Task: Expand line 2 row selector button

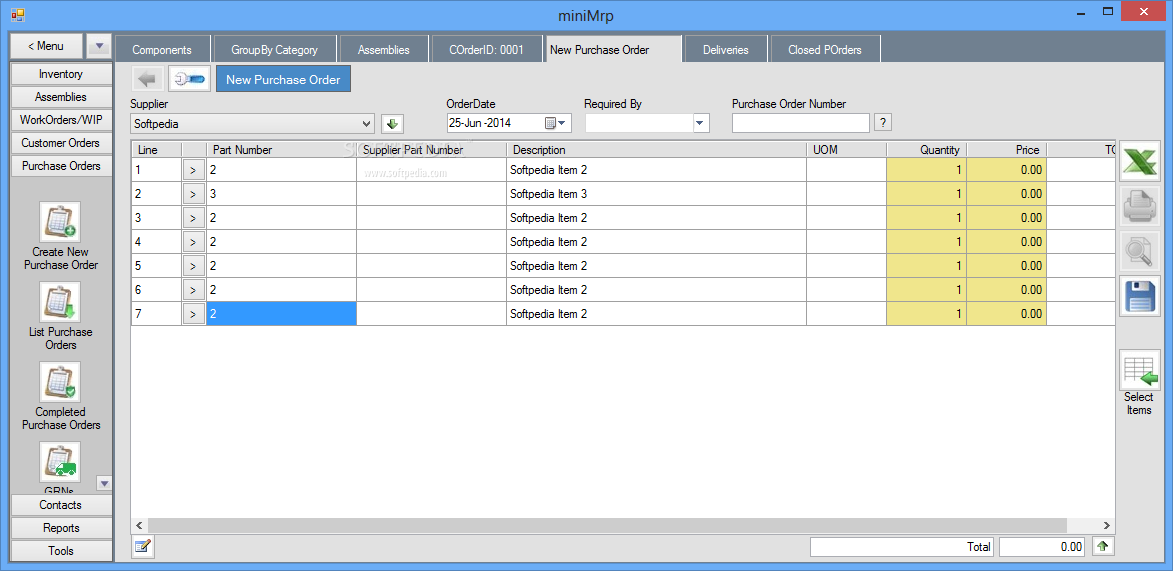Action: (193, 195)
